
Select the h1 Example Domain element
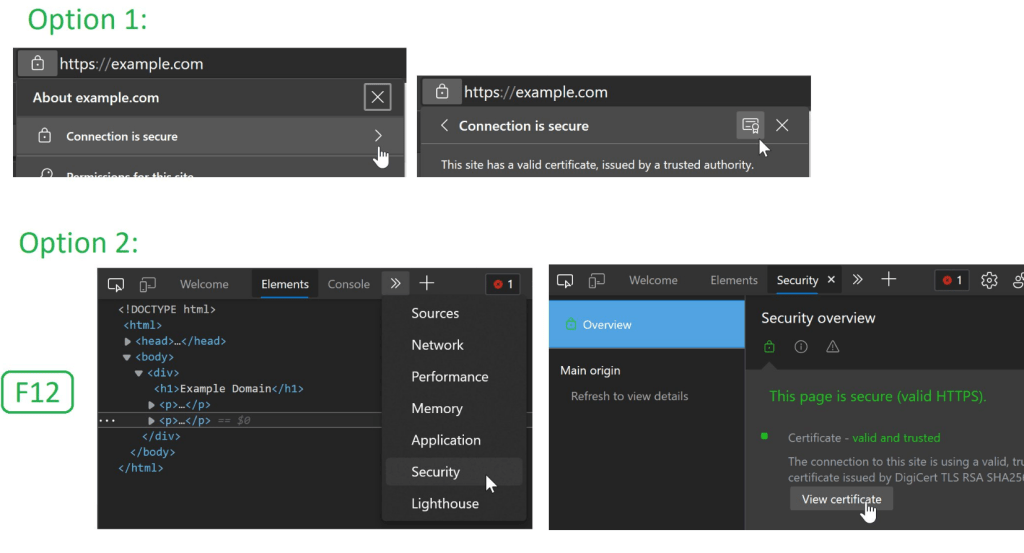[228, 389]
